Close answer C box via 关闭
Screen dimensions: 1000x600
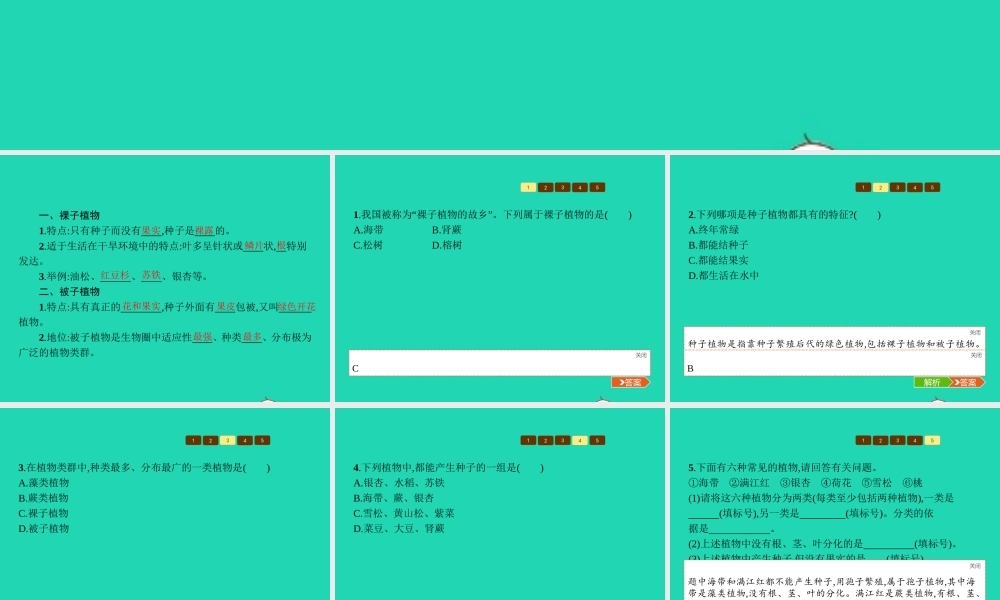point(641,355)
